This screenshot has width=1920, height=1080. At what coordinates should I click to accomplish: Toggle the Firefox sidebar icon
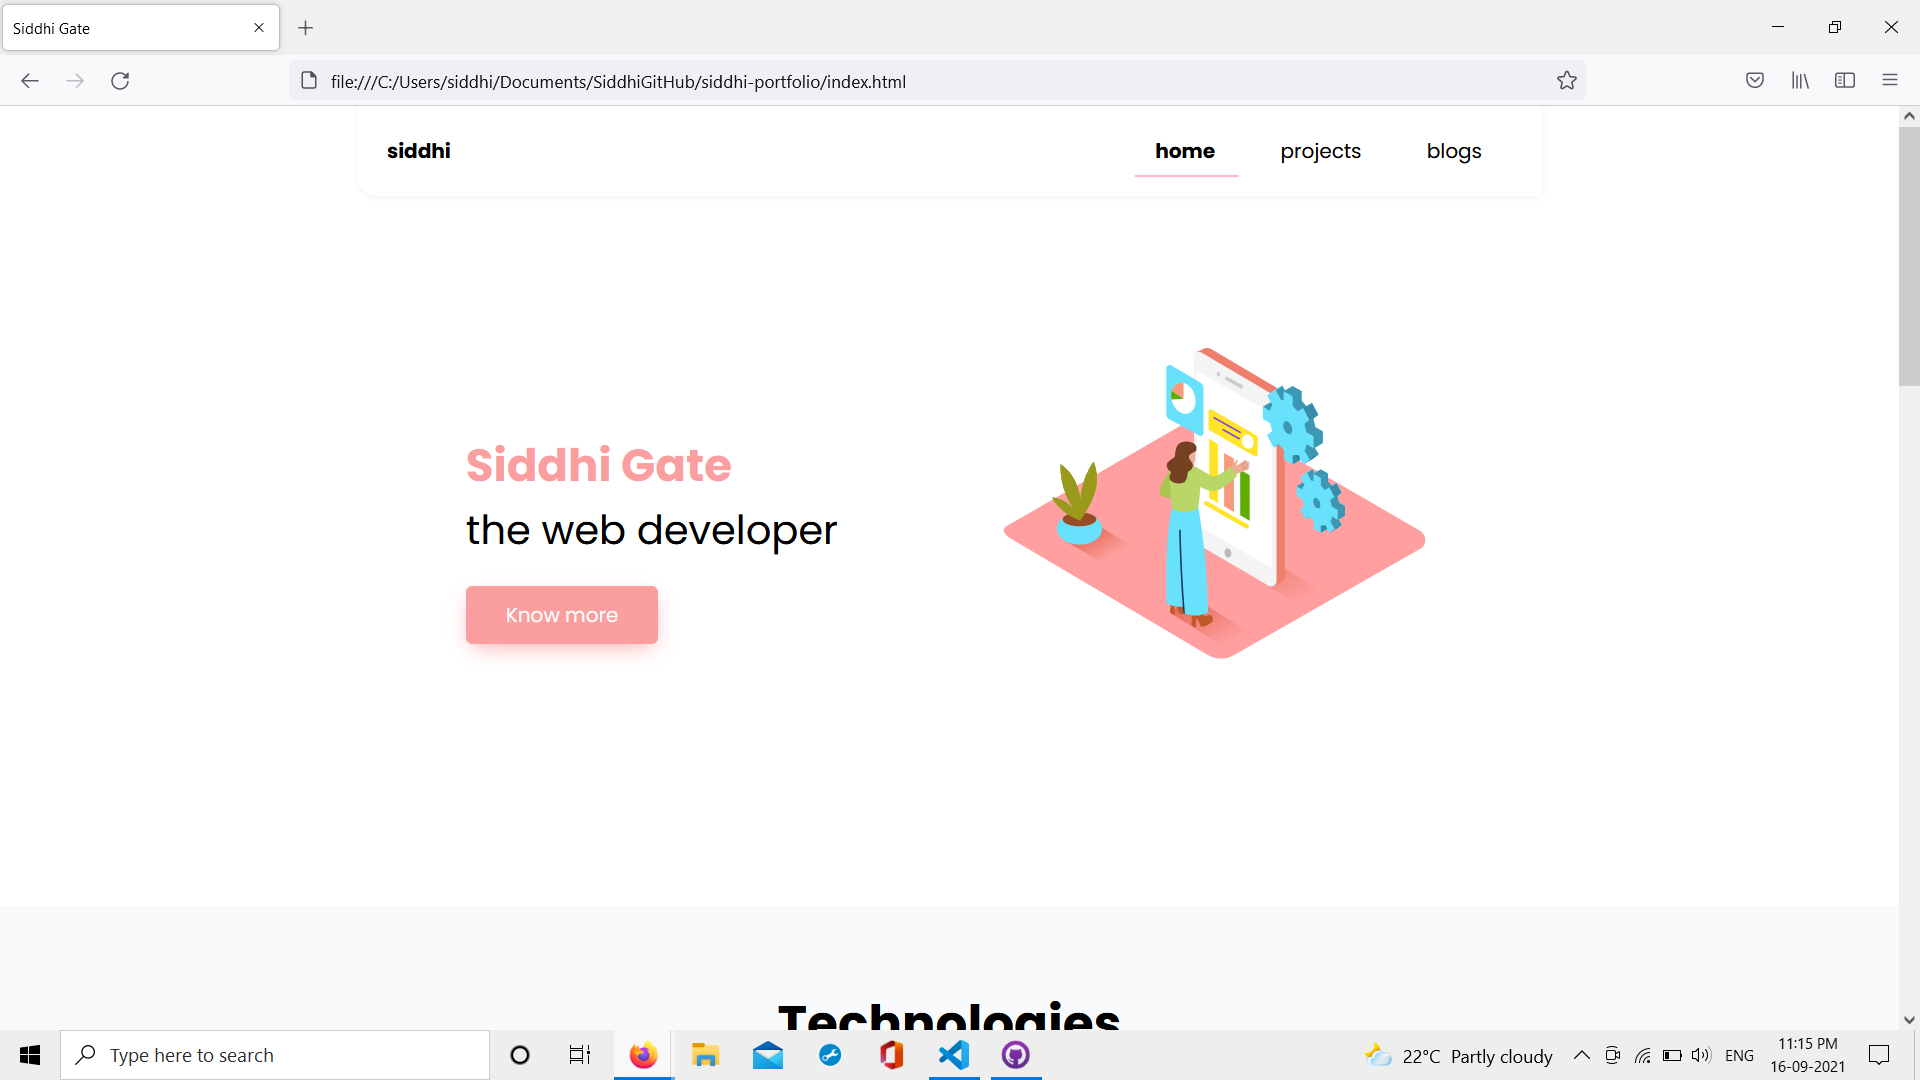pyautogui.click(x=1845, y=81)
